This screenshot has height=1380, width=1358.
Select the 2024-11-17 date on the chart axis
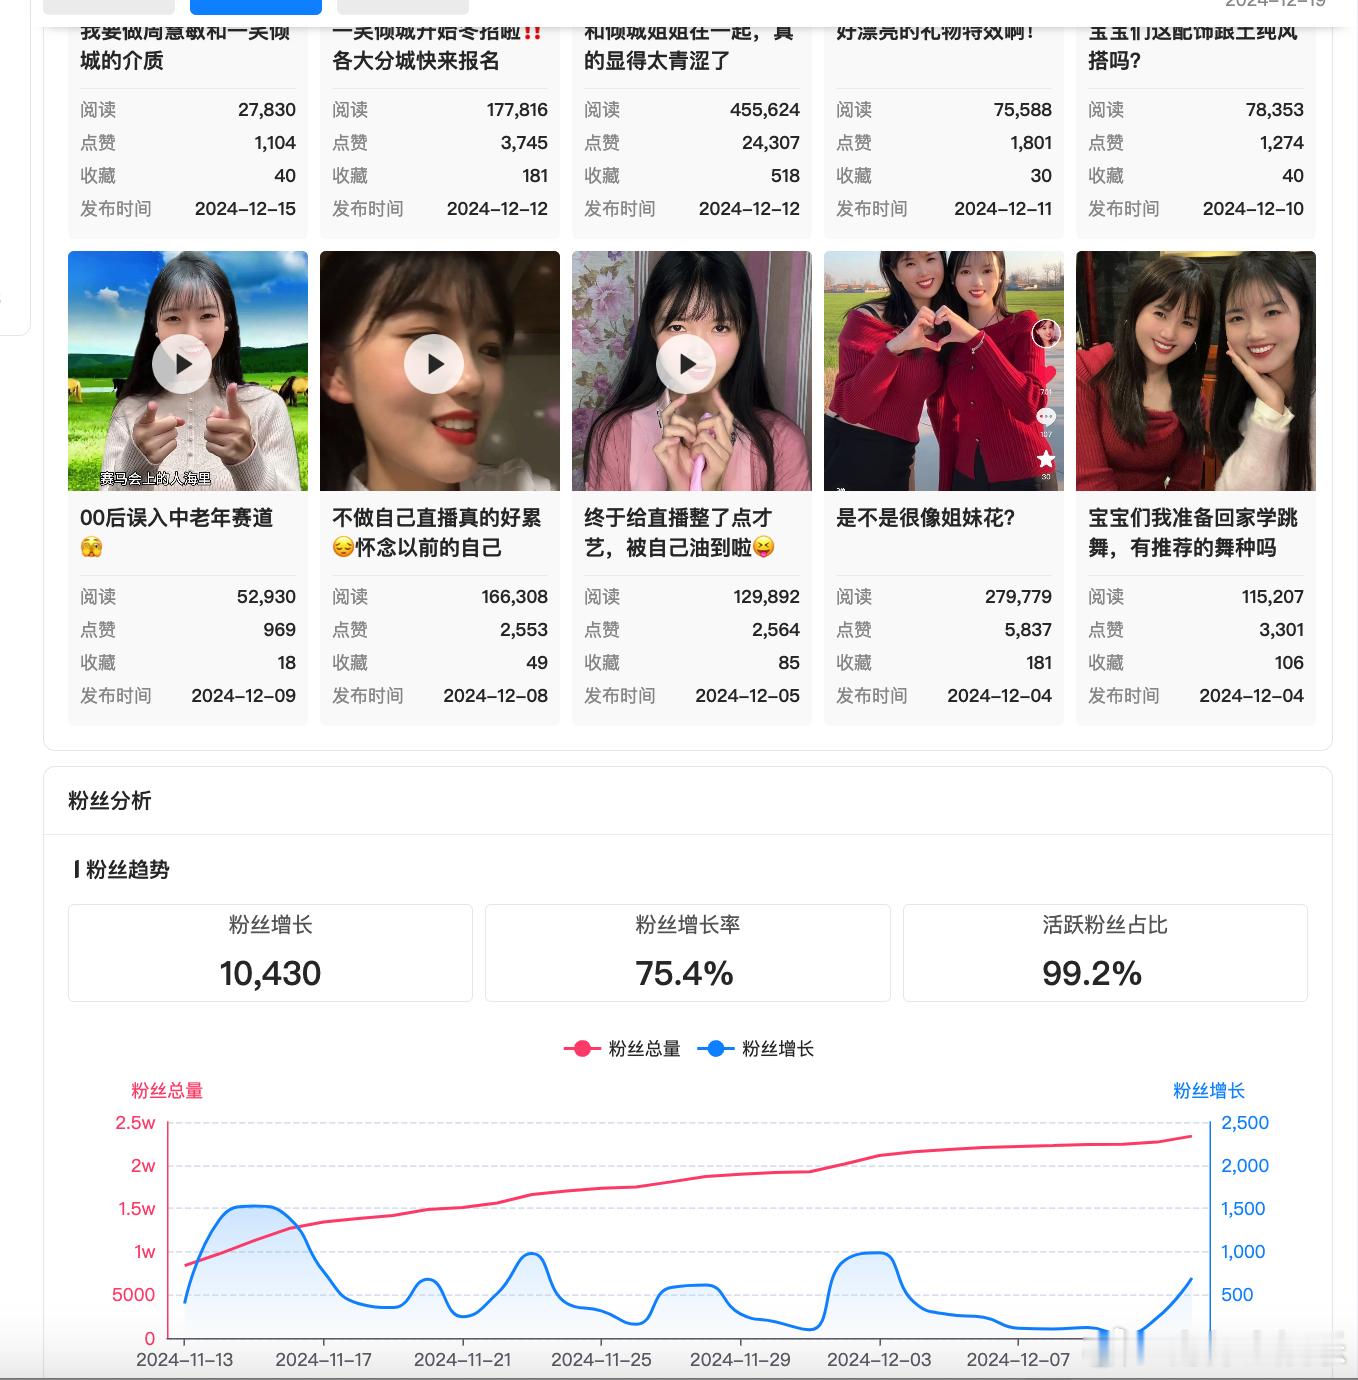click(x=323, y=1360)
